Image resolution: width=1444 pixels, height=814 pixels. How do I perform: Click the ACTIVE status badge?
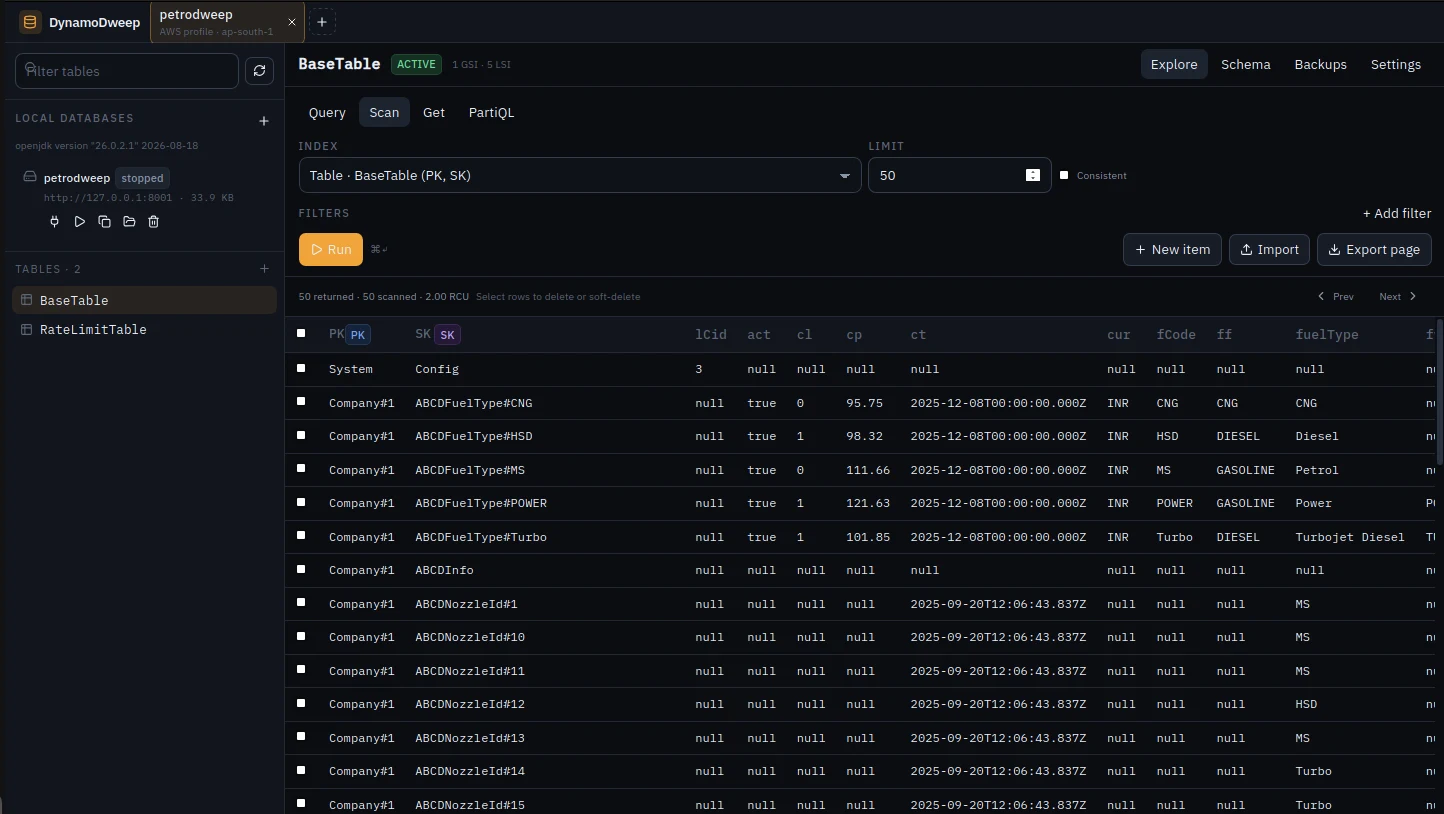coord(416,64)
